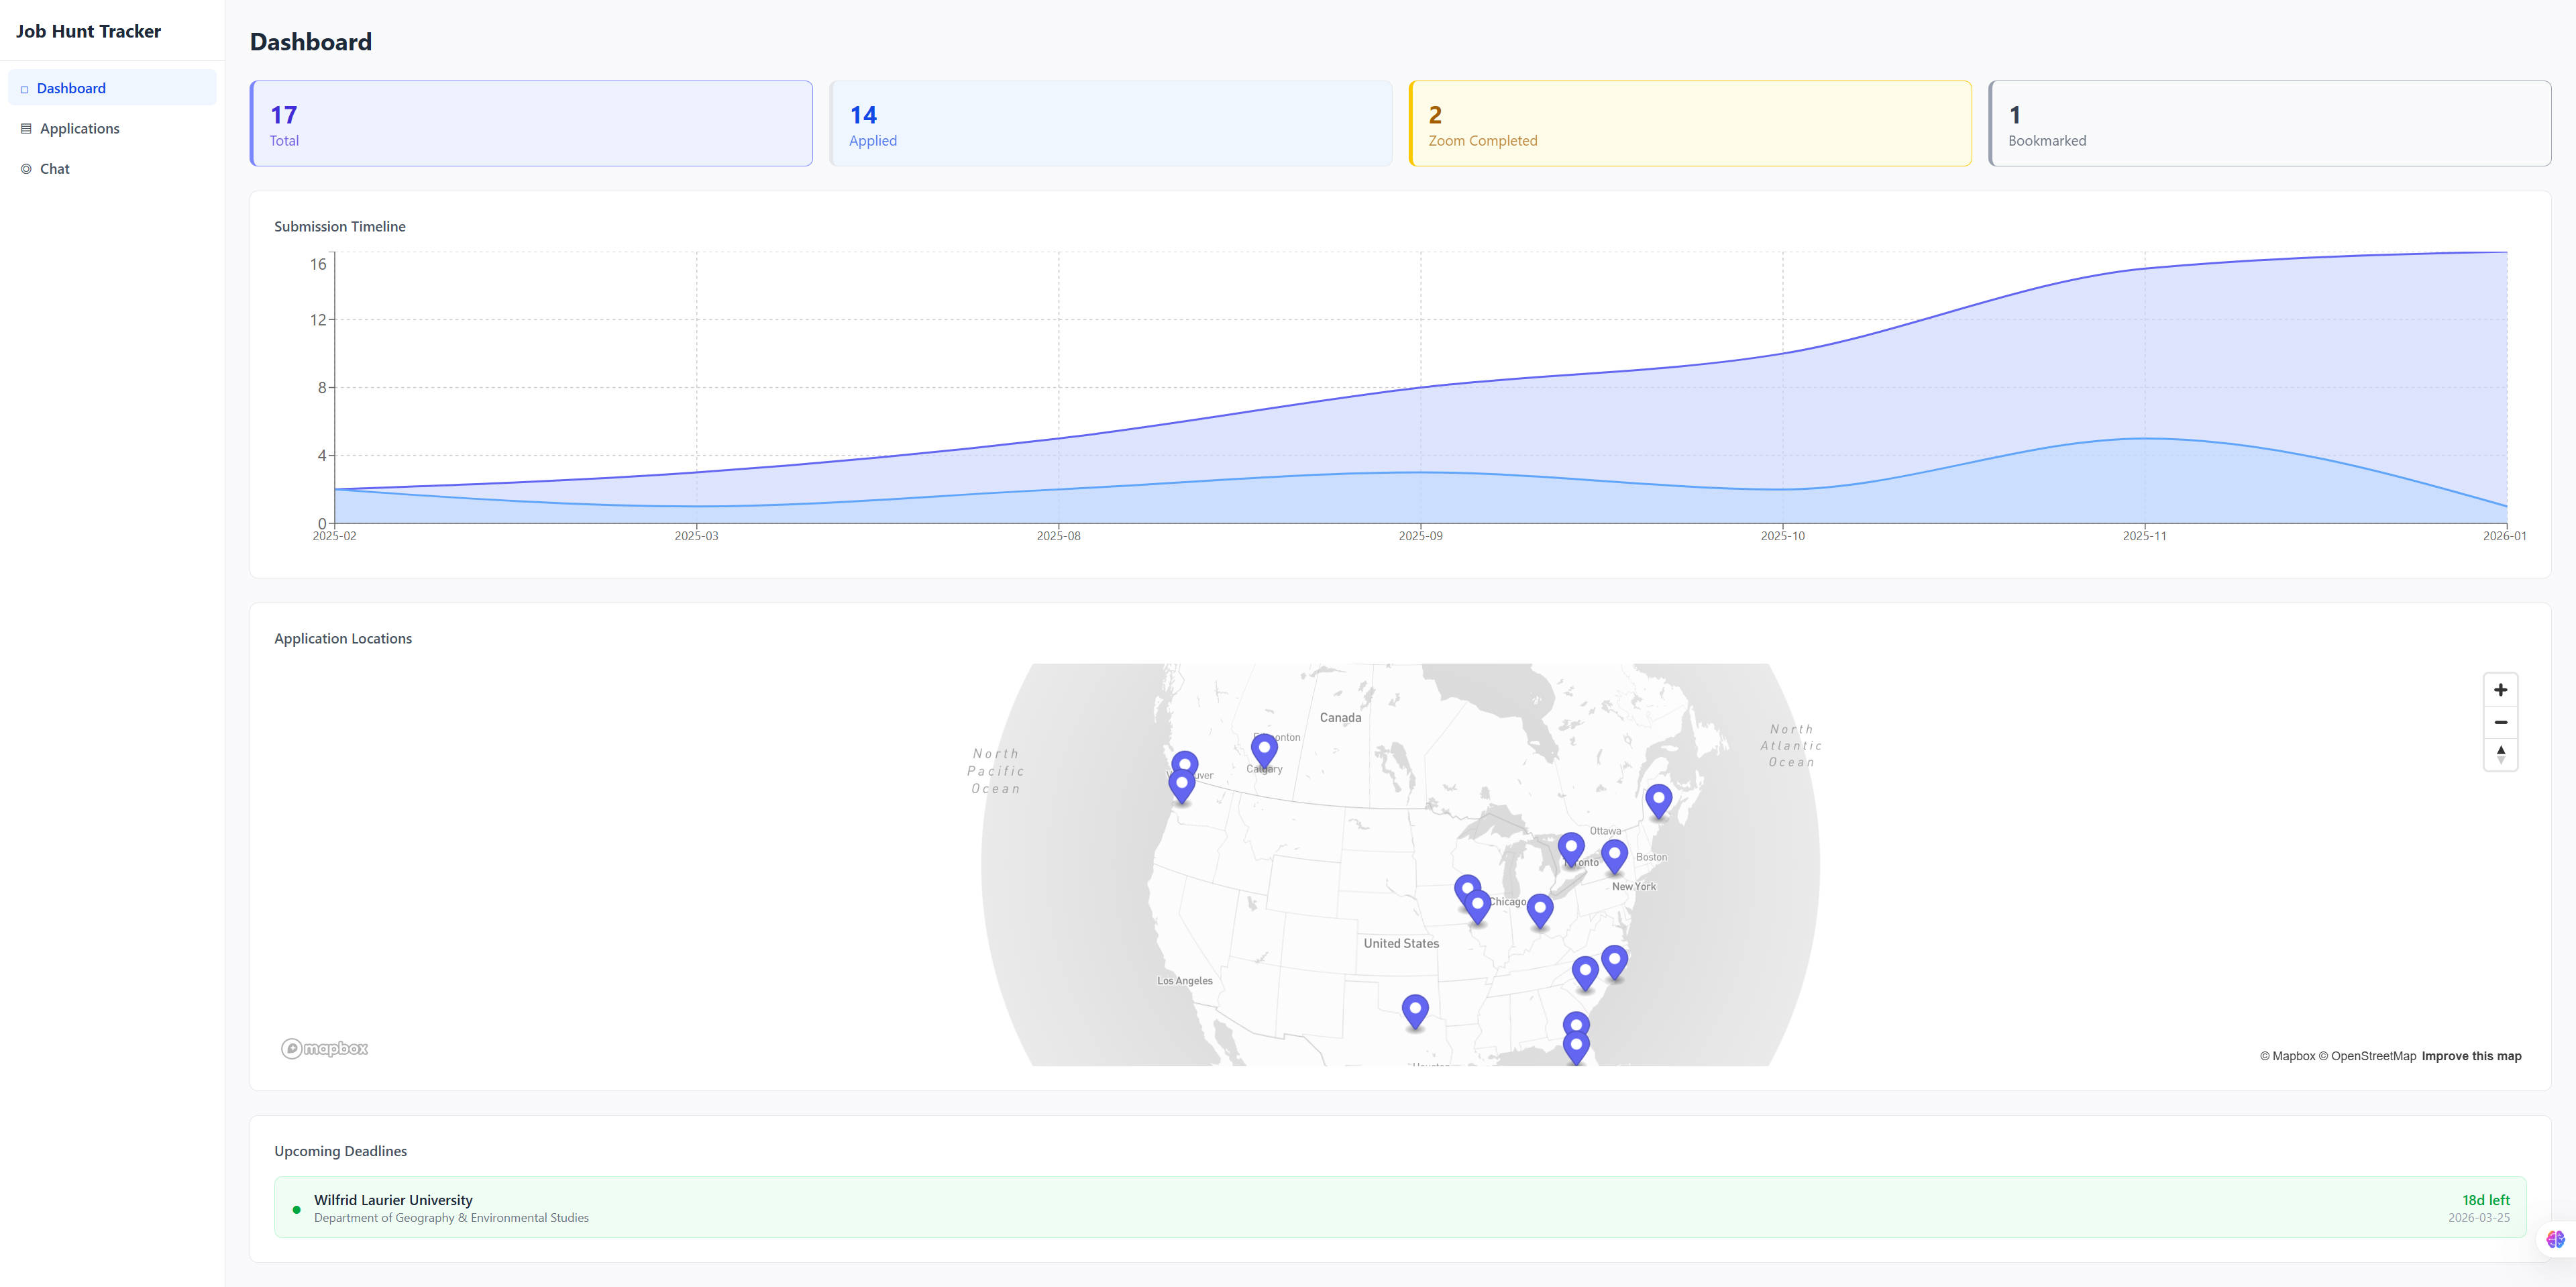Open the brain assistant icon
Image resolution: width=2576 pixels, height=1287 pixels.
point(2555,1239)
